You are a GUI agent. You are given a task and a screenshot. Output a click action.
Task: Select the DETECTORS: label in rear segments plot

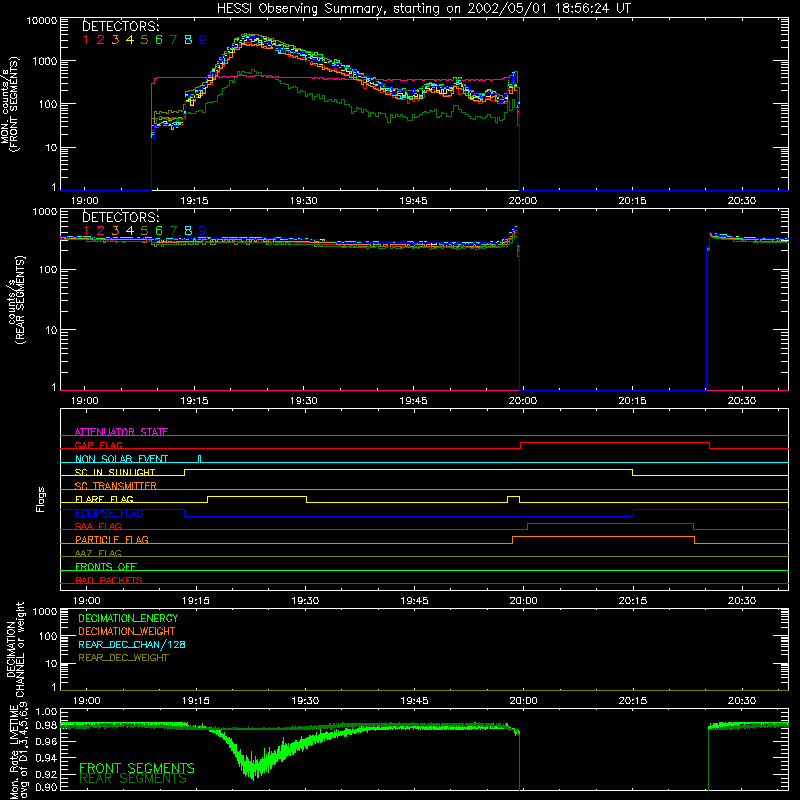pyautogui.click(x=120, y=217)
